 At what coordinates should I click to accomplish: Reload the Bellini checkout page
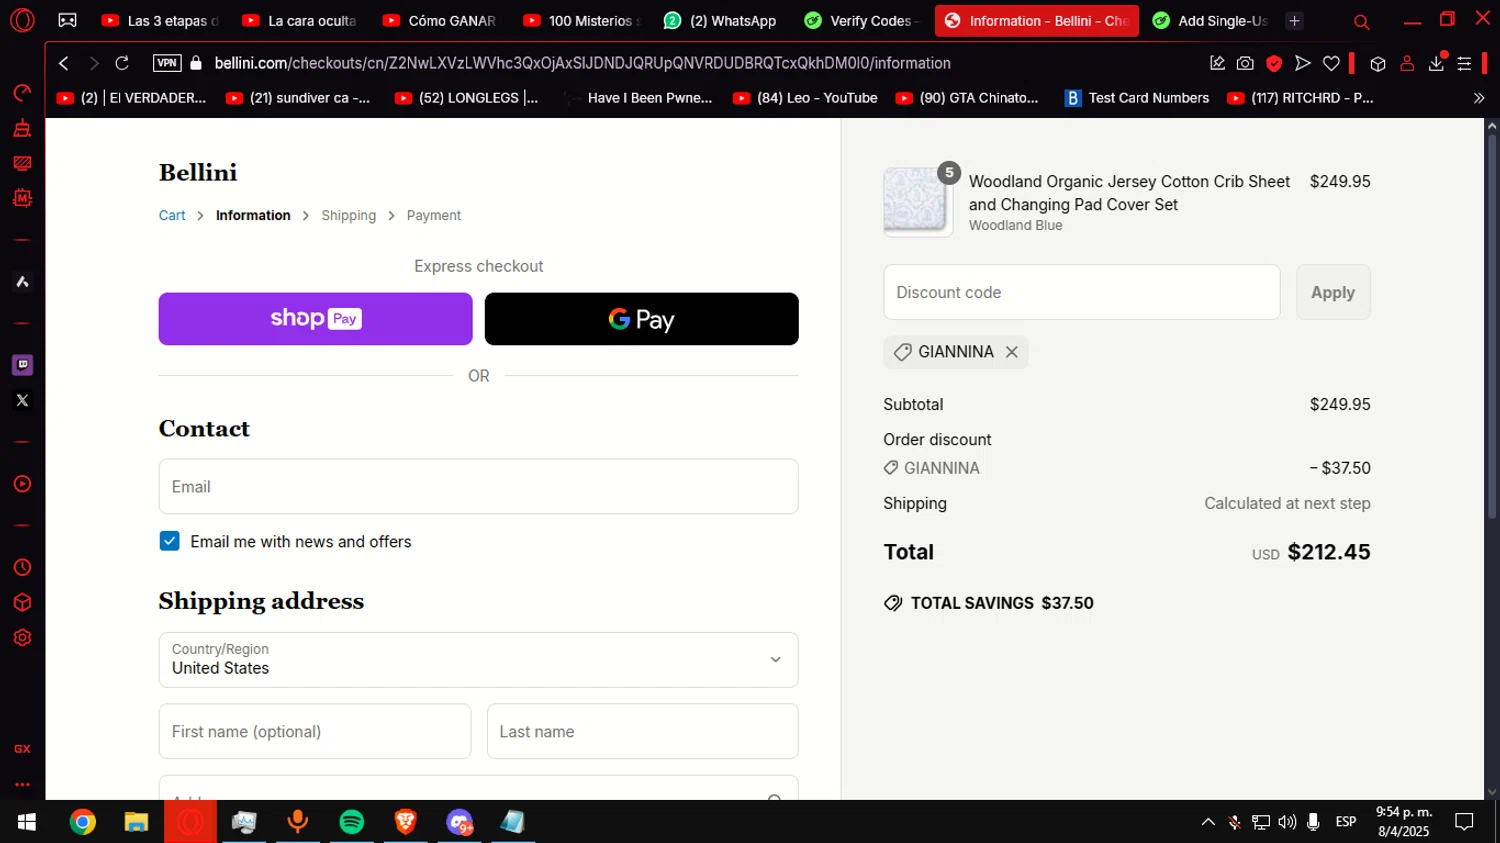click(x=122, y=63)
